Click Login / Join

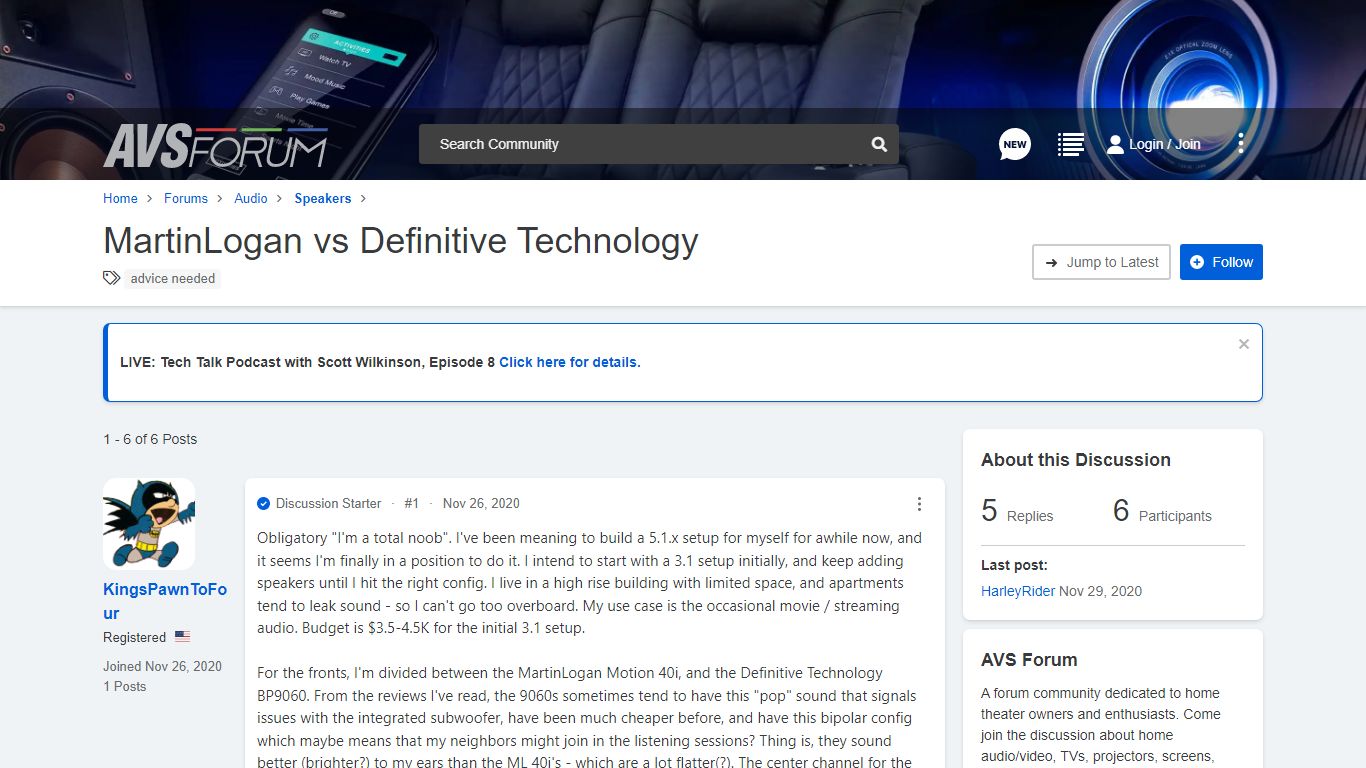click(x=1164, y=144)
